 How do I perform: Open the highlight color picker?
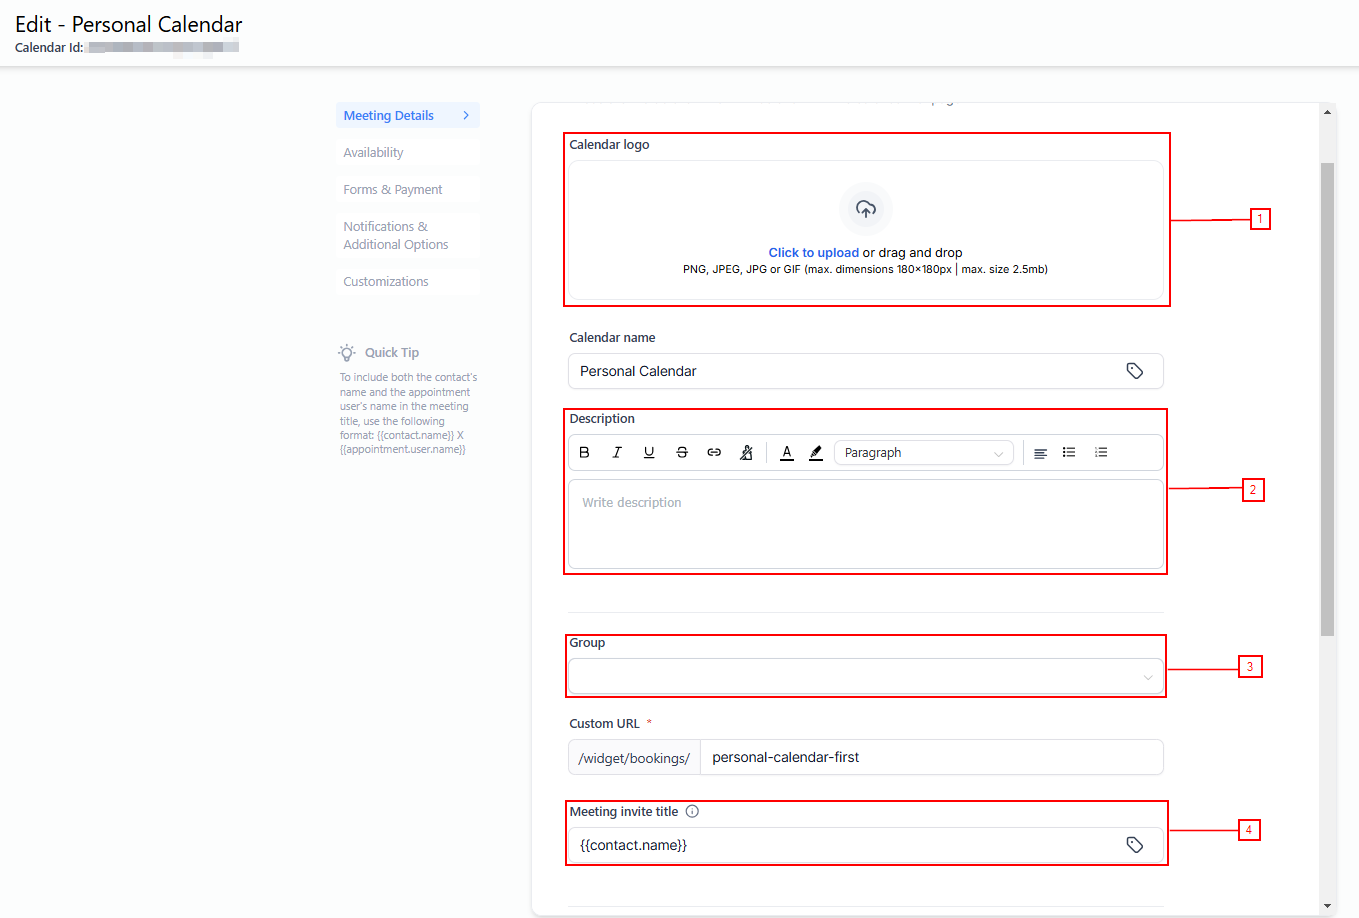816,453
